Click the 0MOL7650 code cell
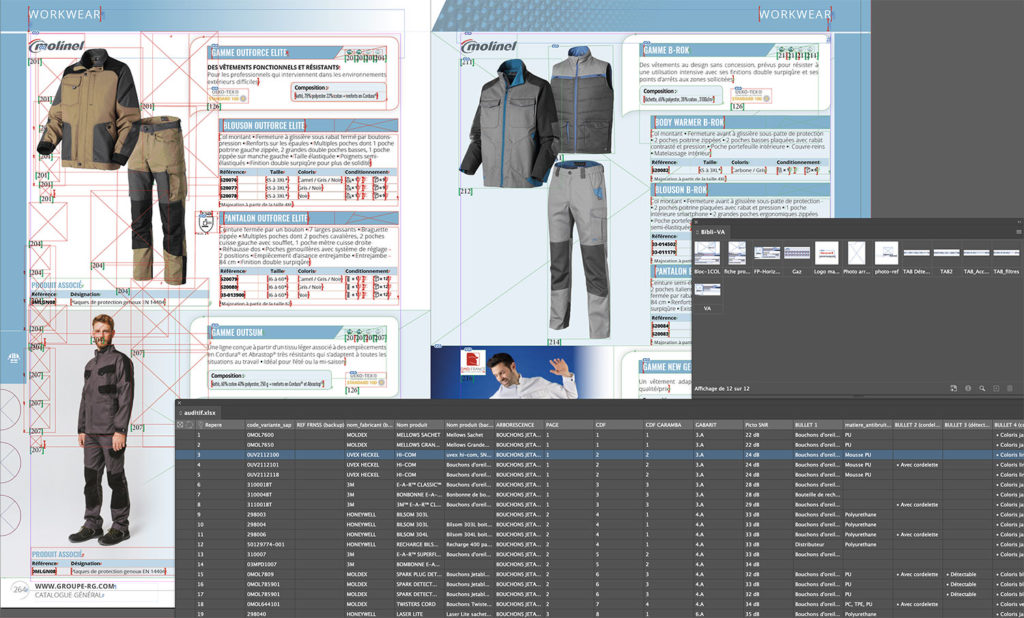Image resolution: width=1024 pixels, height=618 pixels. click(x=269, y=445)
